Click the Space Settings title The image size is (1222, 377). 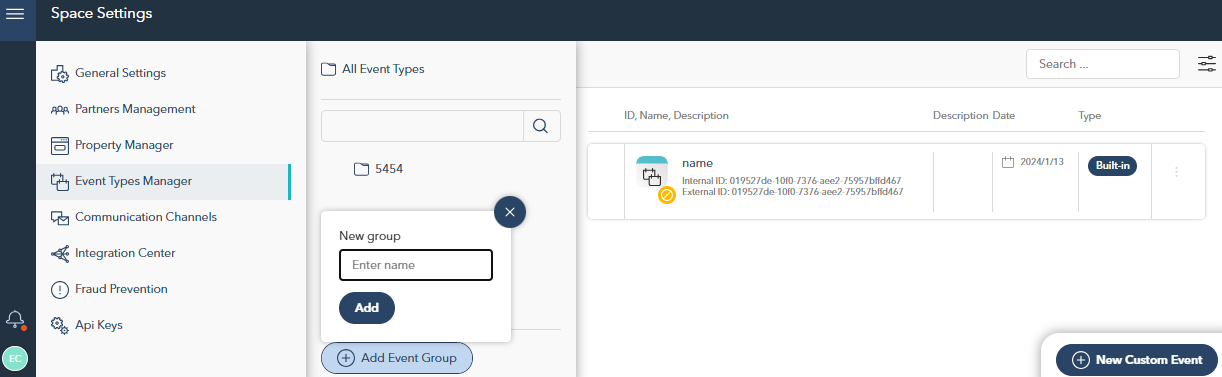pos(102,14)
